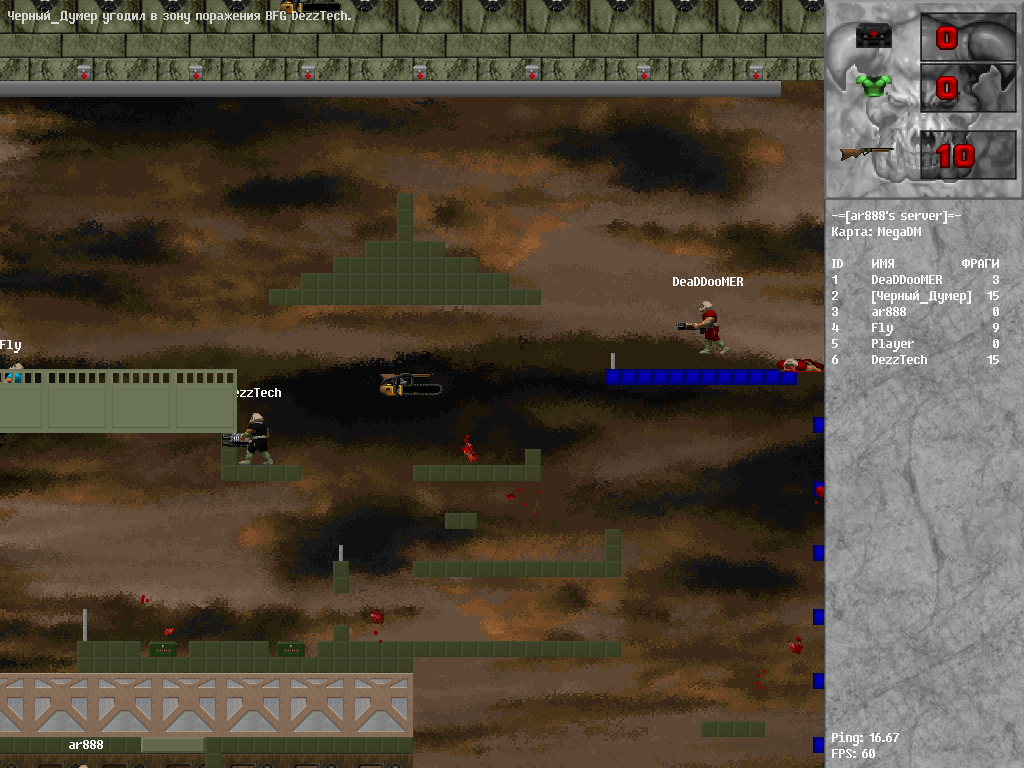The width and height of the screenshot is (1024, 768).
Task: Click the DezzTech player sprite holding a minigun
Action: pos(249,439)
